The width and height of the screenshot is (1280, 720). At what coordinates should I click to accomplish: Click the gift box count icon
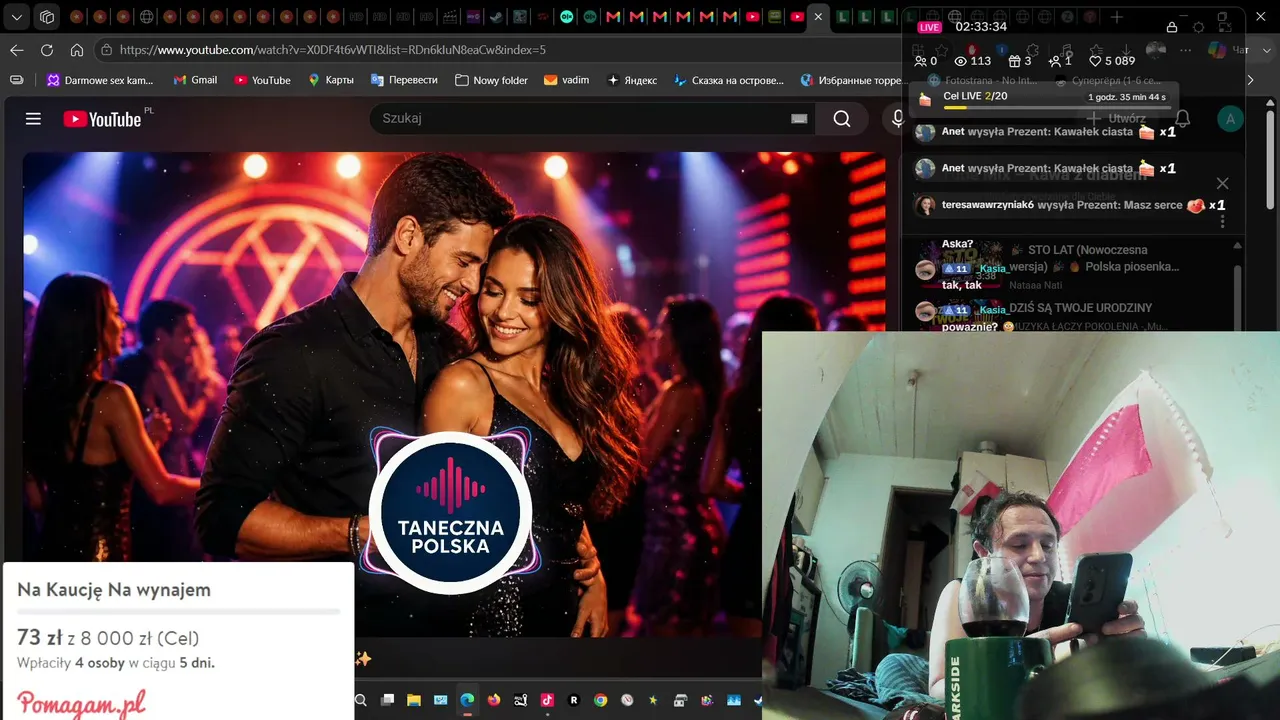(x=1014, y=61)
